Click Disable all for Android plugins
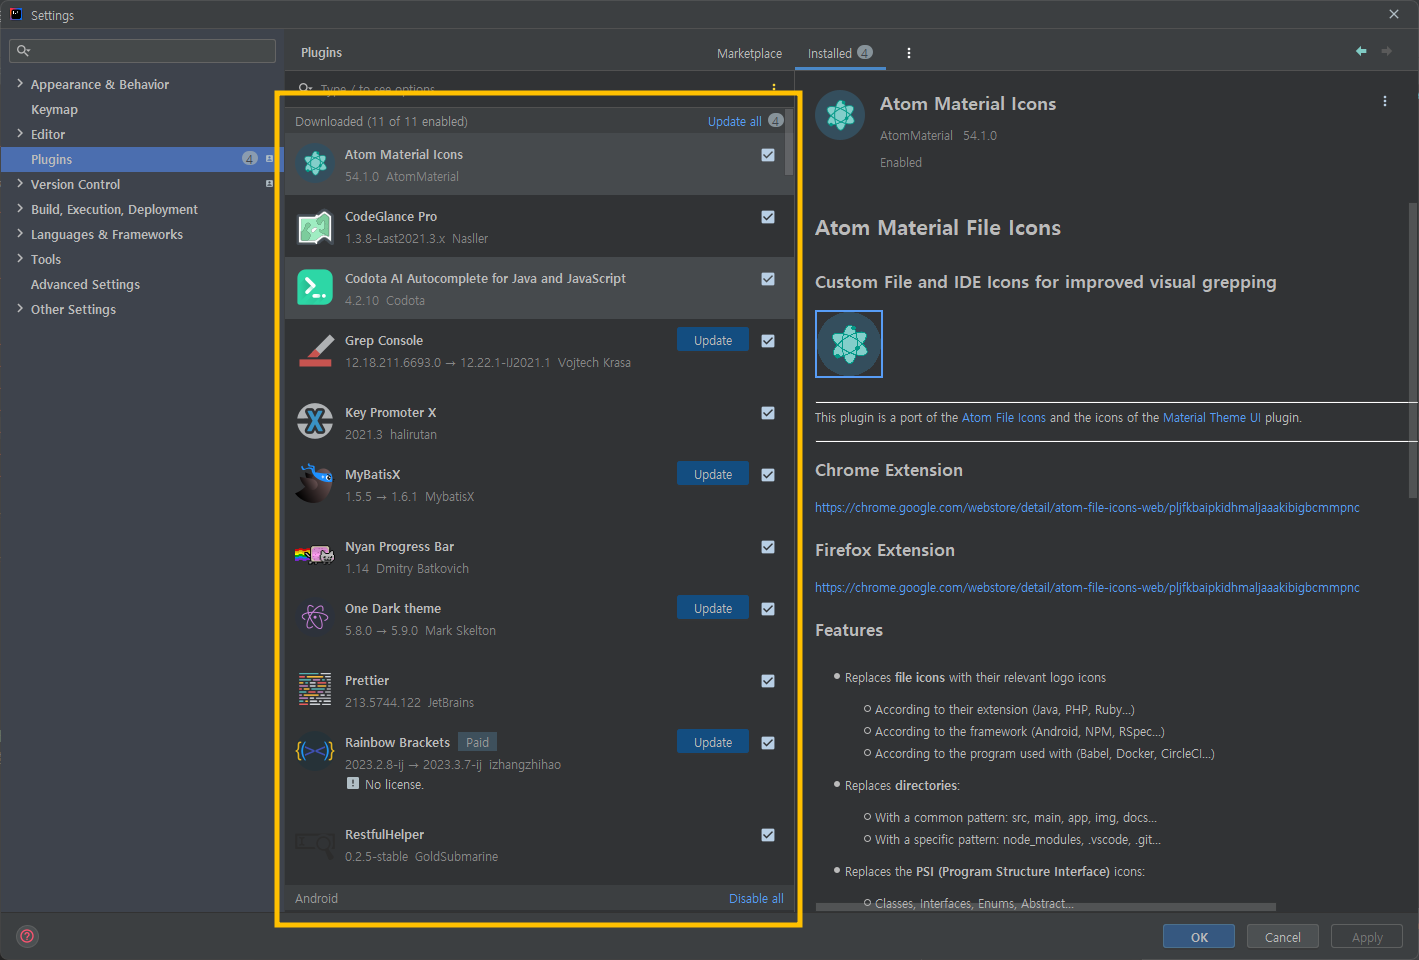Screen dimensions: 1419x960 pyautogui.click(x=756, y=899)
